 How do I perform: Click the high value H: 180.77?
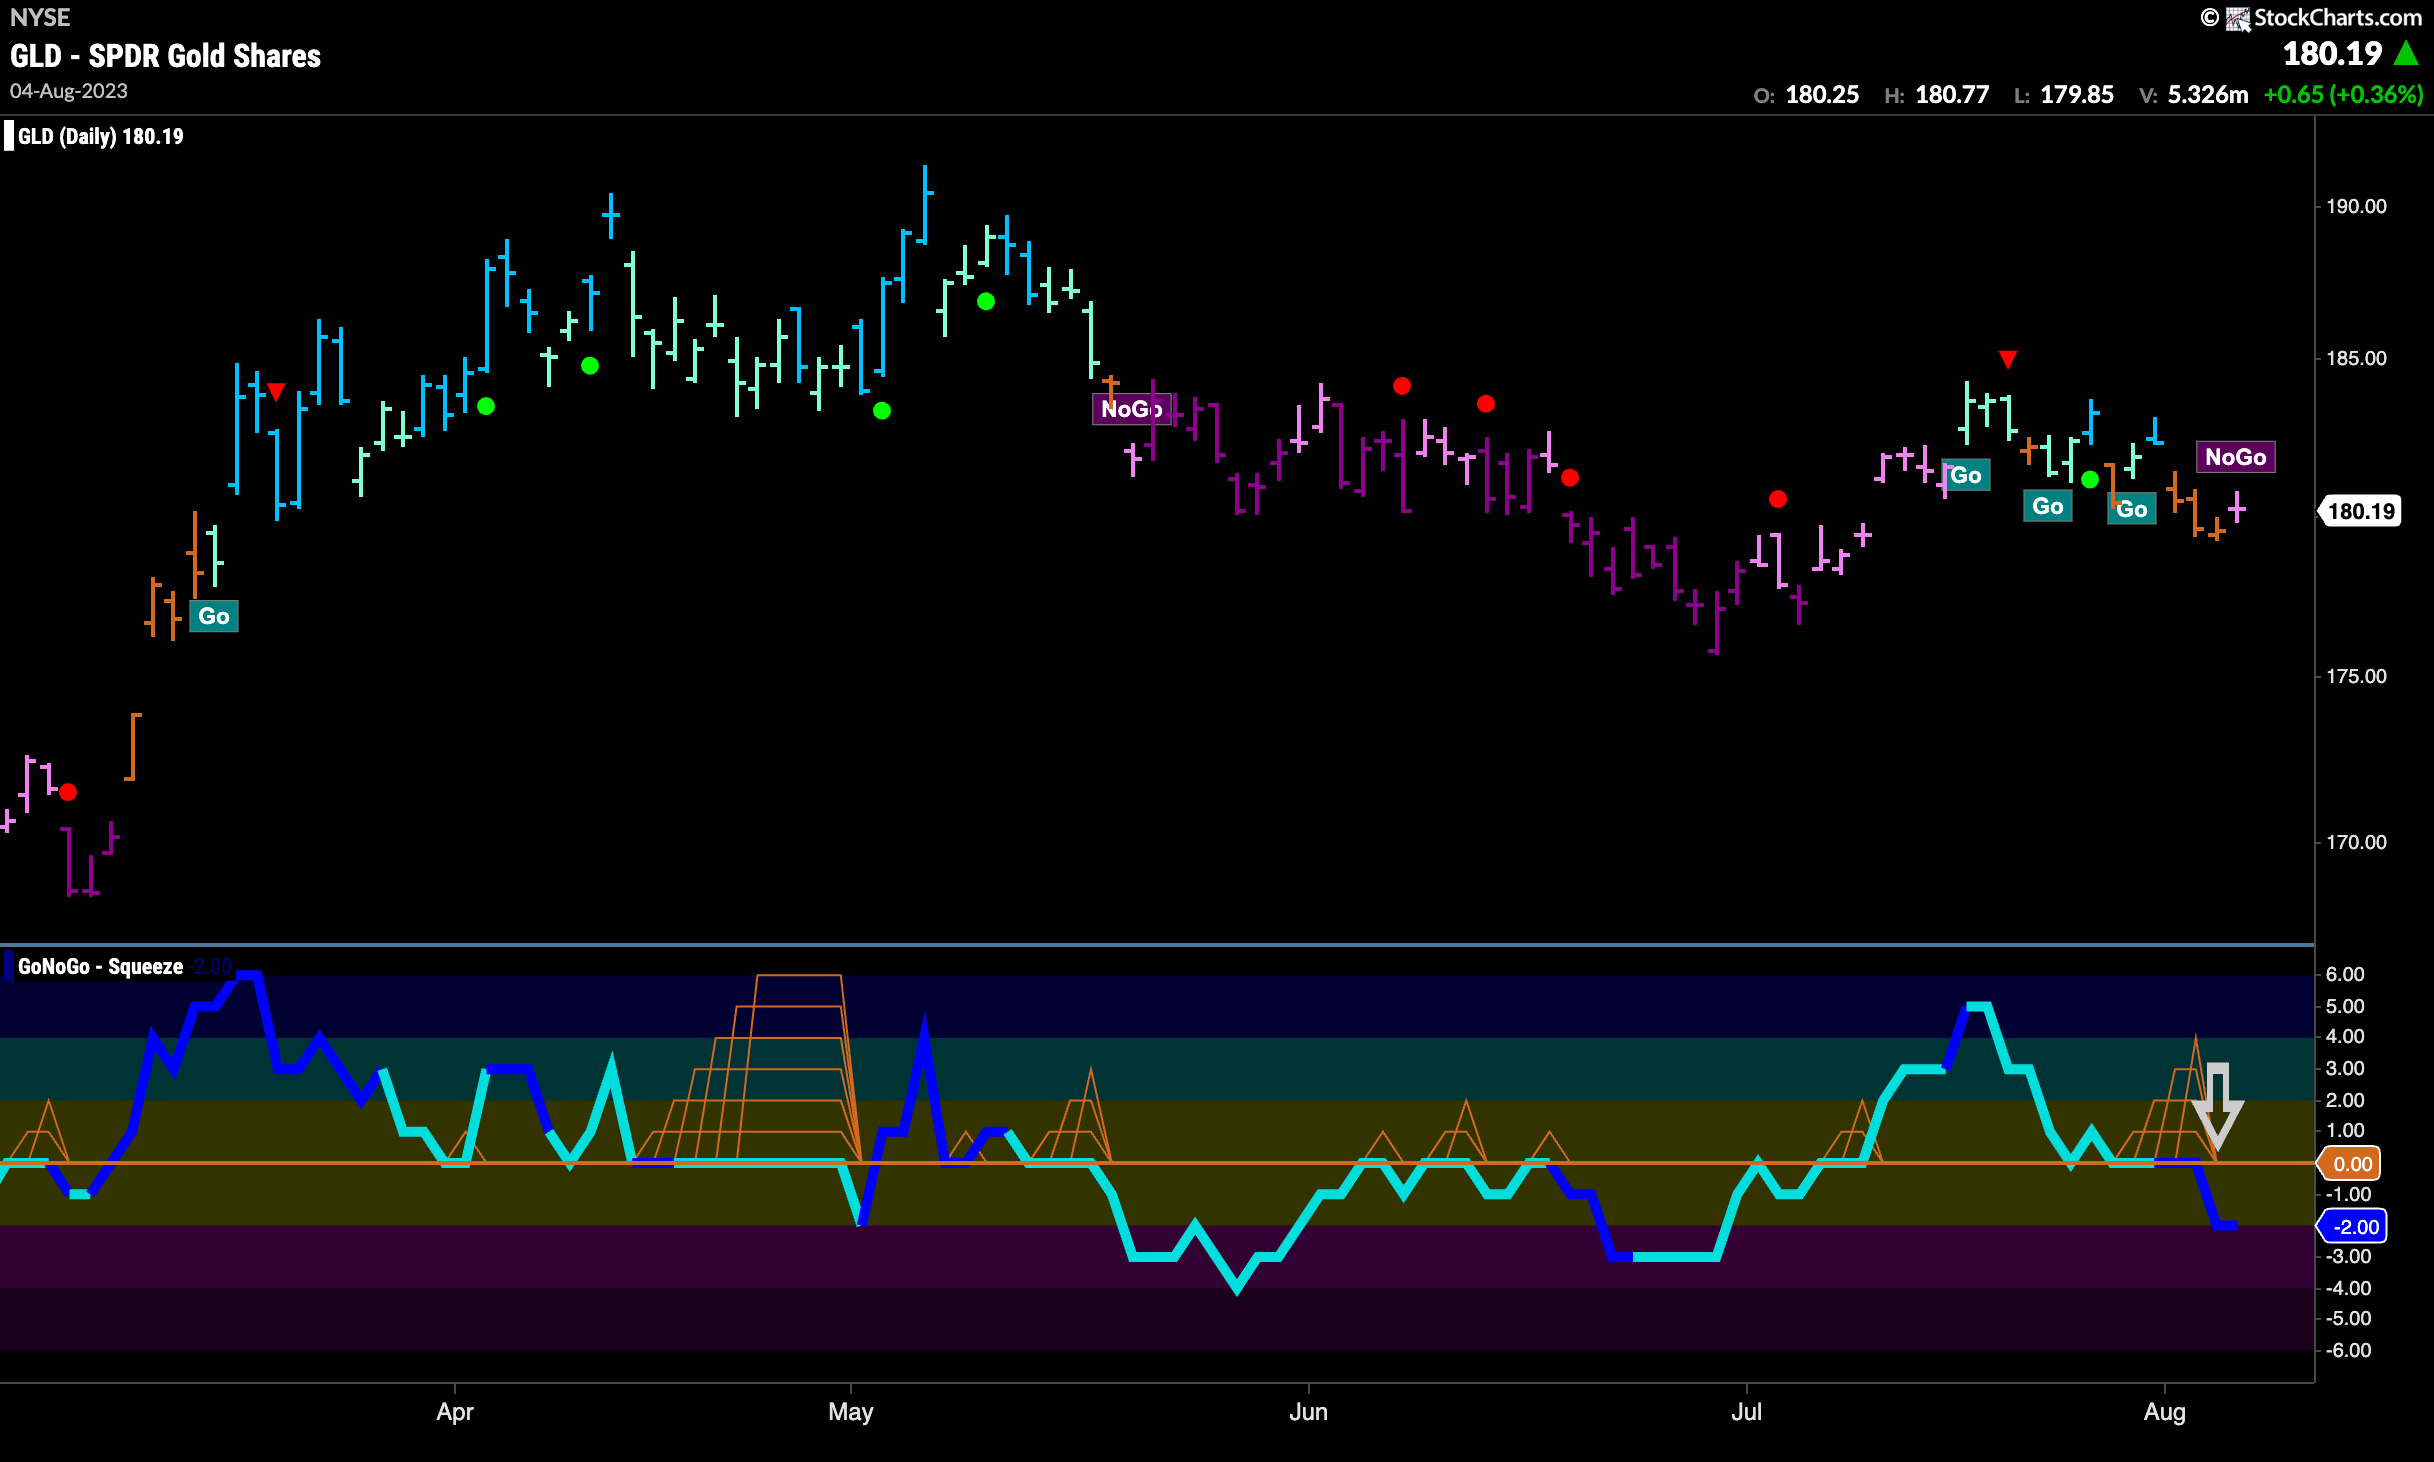tap(1937, 95)
